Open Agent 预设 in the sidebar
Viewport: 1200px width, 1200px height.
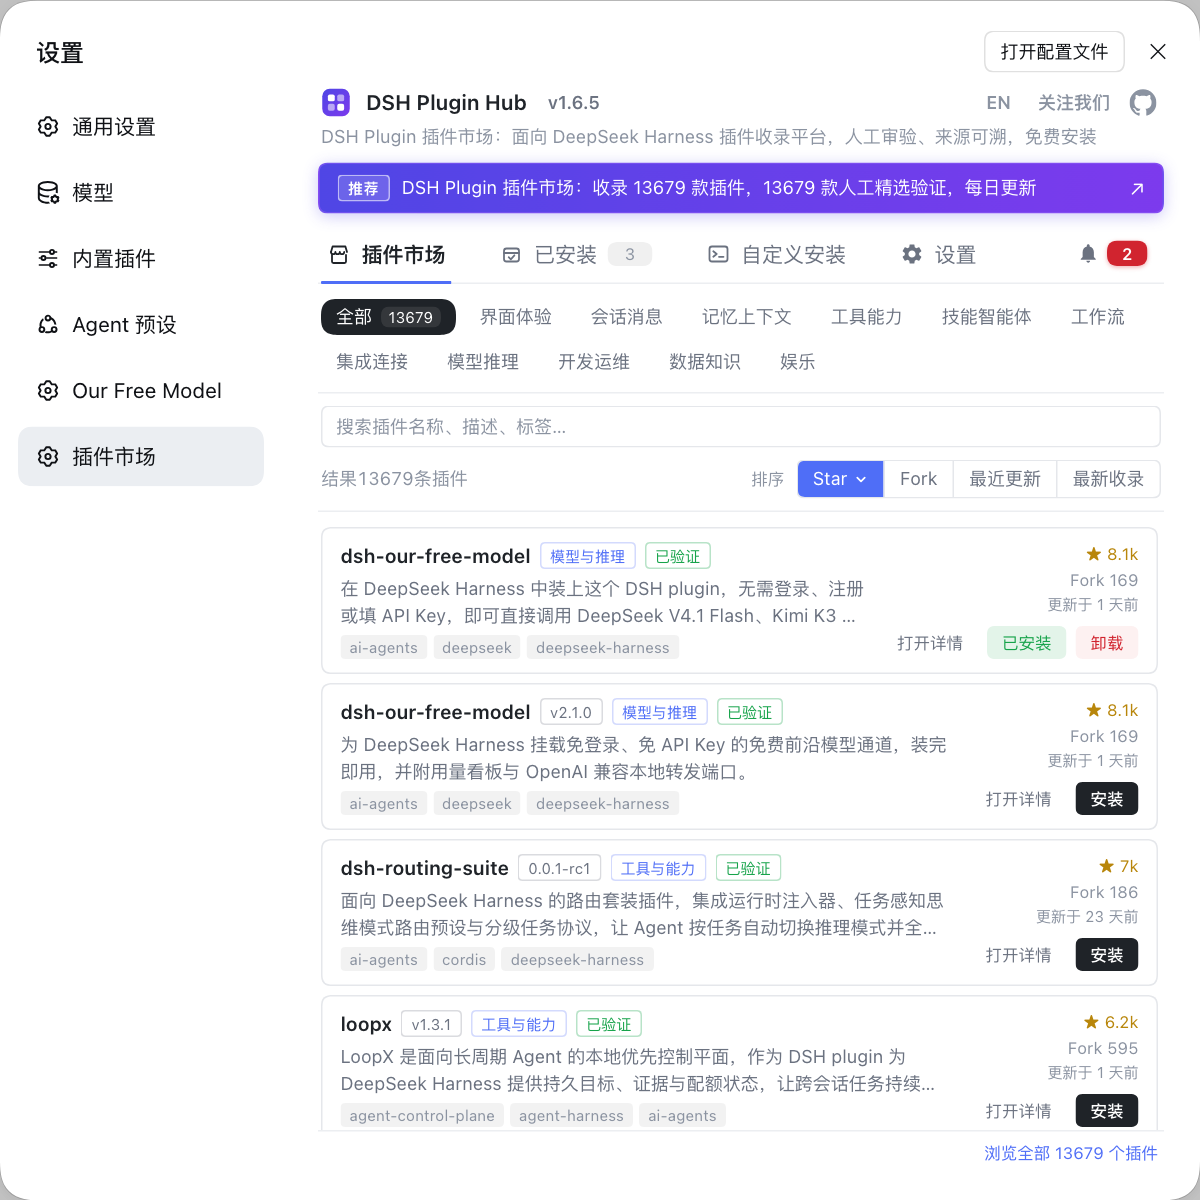pos(141,325)
